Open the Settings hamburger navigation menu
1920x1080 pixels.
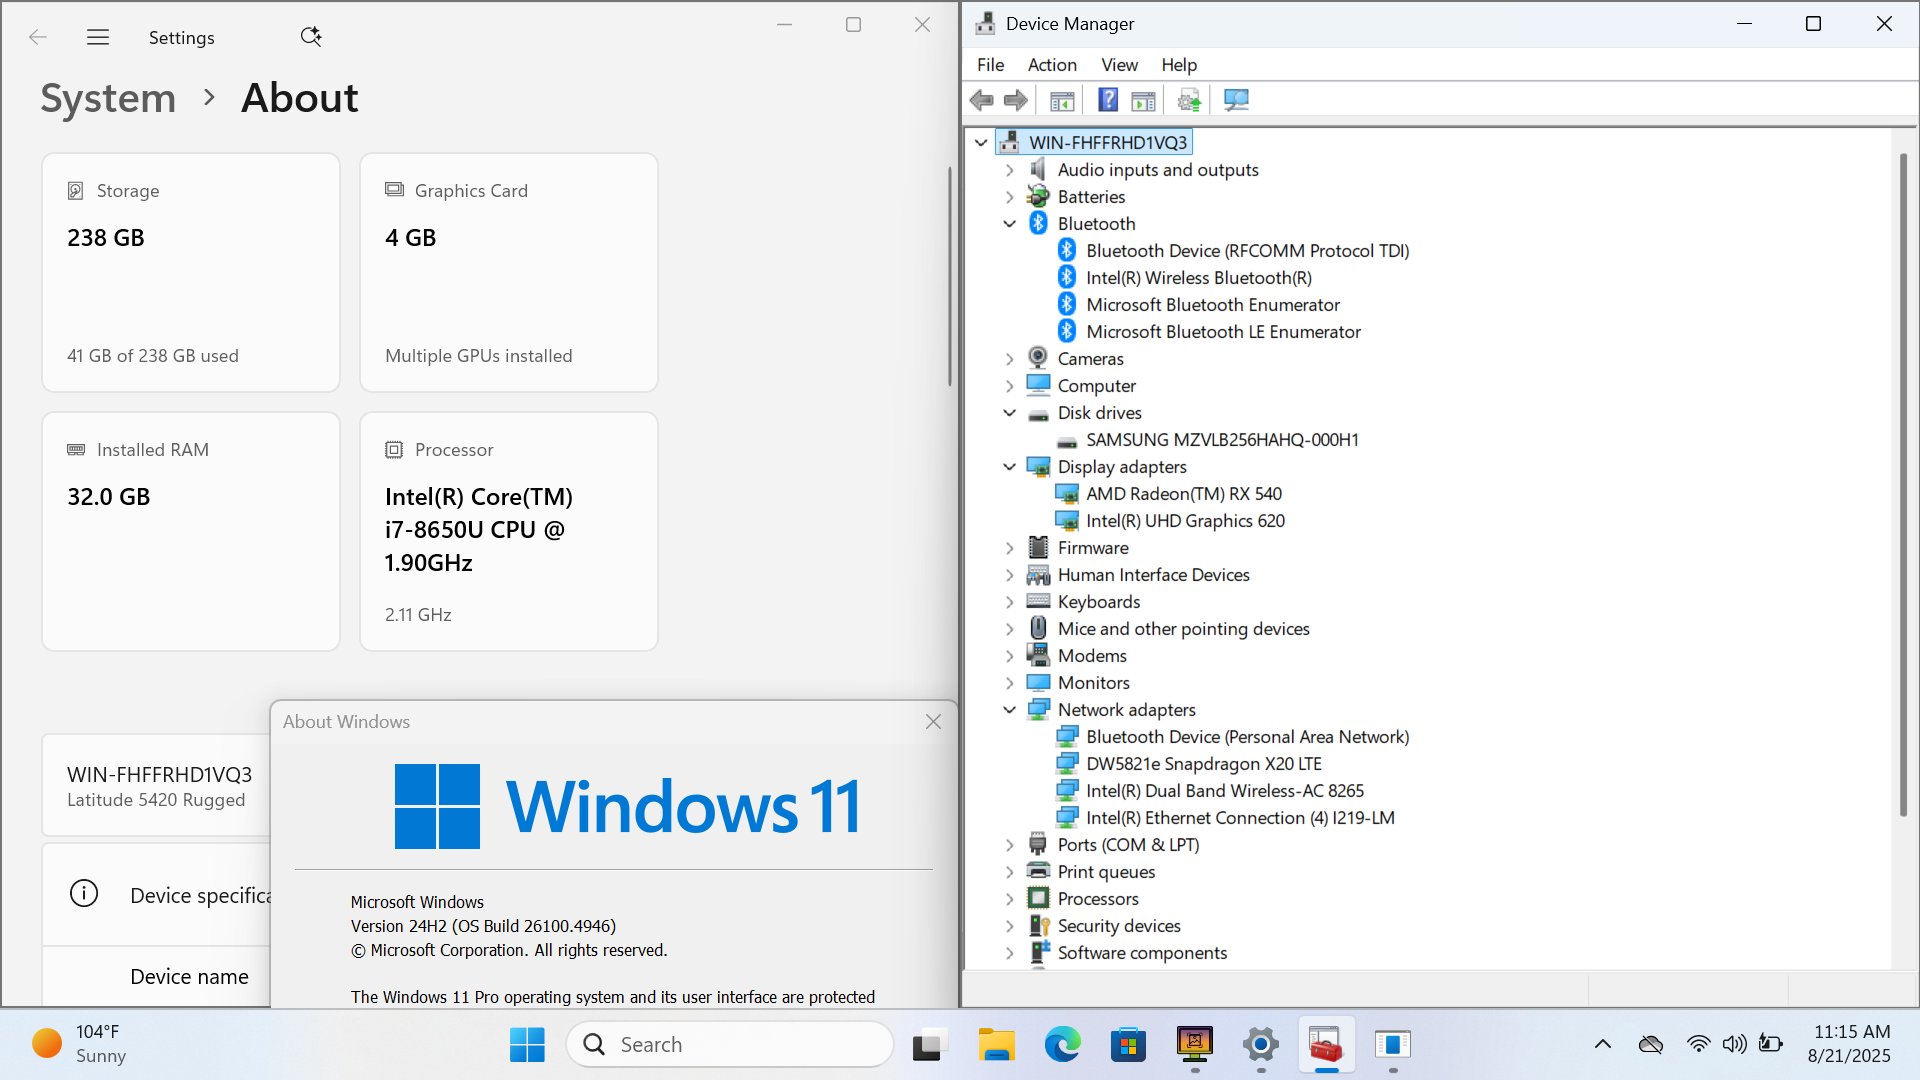pos(98,37)
